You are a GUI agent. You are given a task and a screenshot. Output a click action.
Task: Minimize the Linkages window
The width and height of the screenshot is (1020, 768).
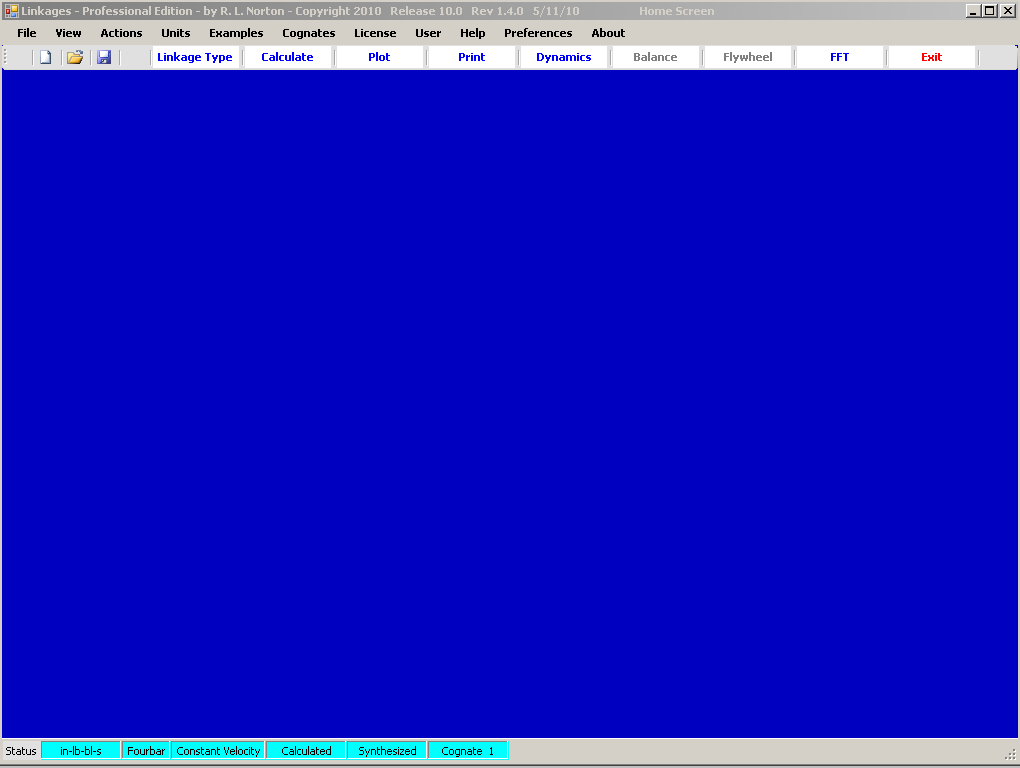(x=973, y=11)
